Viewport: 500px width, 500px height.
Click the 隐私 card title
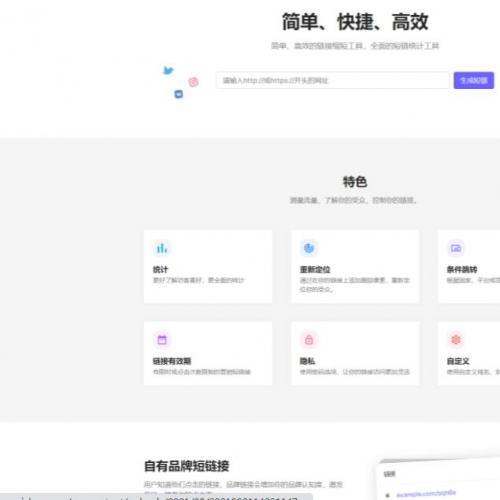pyautogui.click(x=307, y=361)
